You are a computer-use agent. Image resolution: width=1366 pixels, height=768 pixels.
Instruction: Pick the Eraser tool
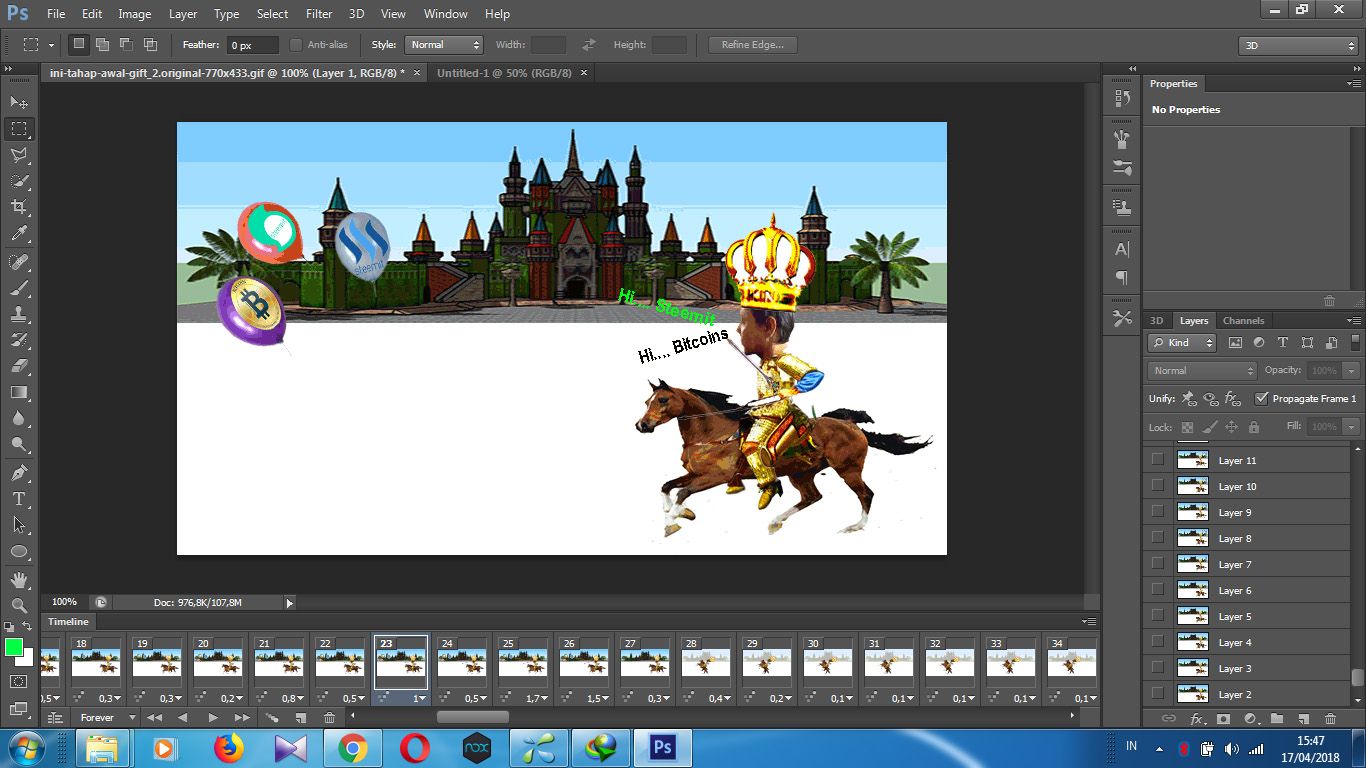[19, 366]
